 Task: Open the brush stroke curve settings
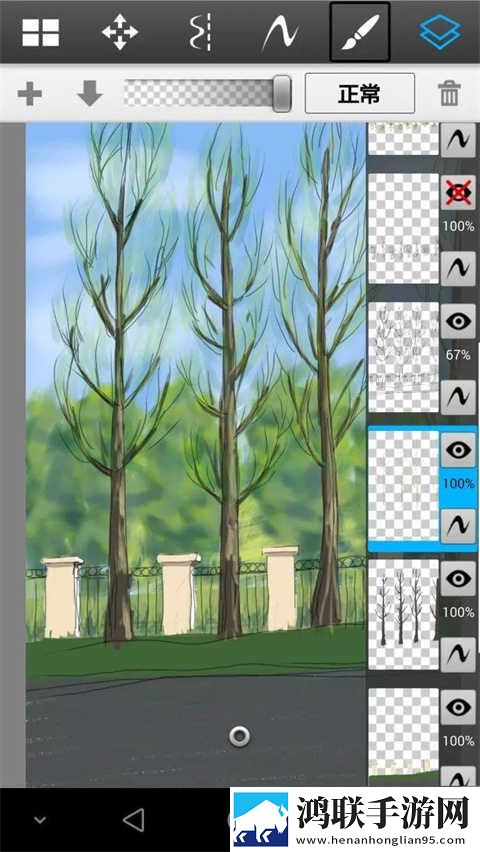(279, 33)
